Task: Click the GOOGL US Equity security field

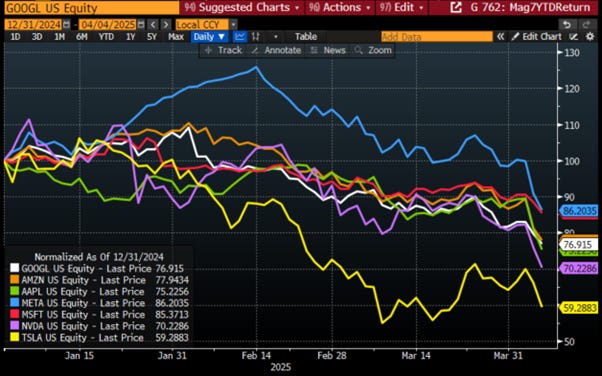Action: (92, 8)
